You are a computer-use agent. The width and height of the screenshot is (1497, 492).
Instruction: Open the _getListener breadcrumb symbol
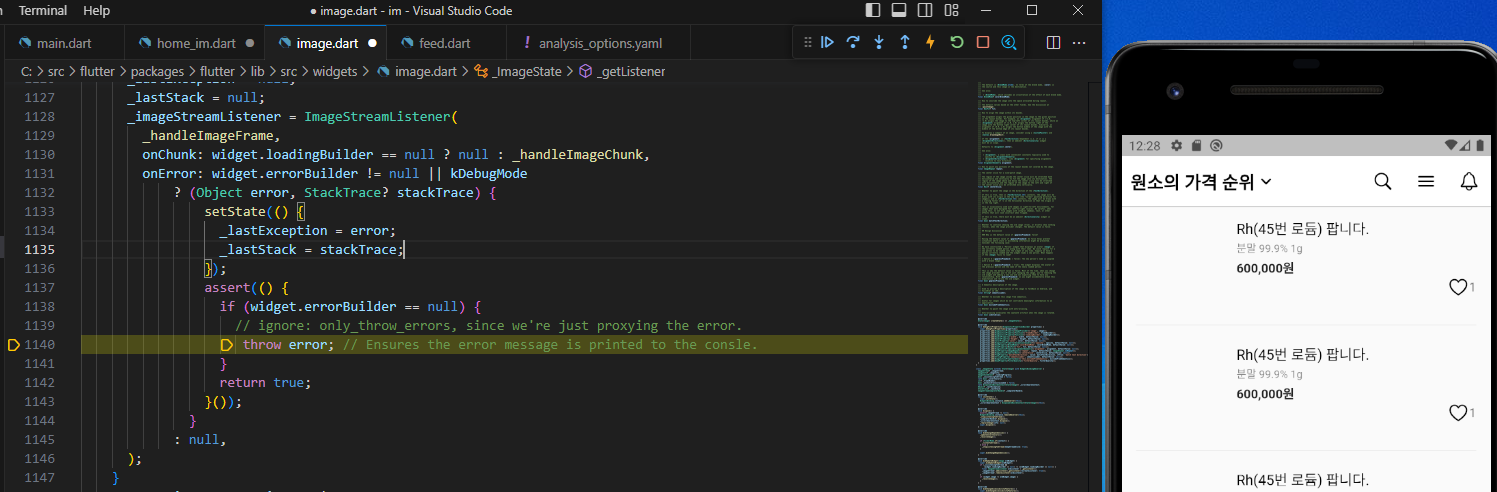coord(632,71)
